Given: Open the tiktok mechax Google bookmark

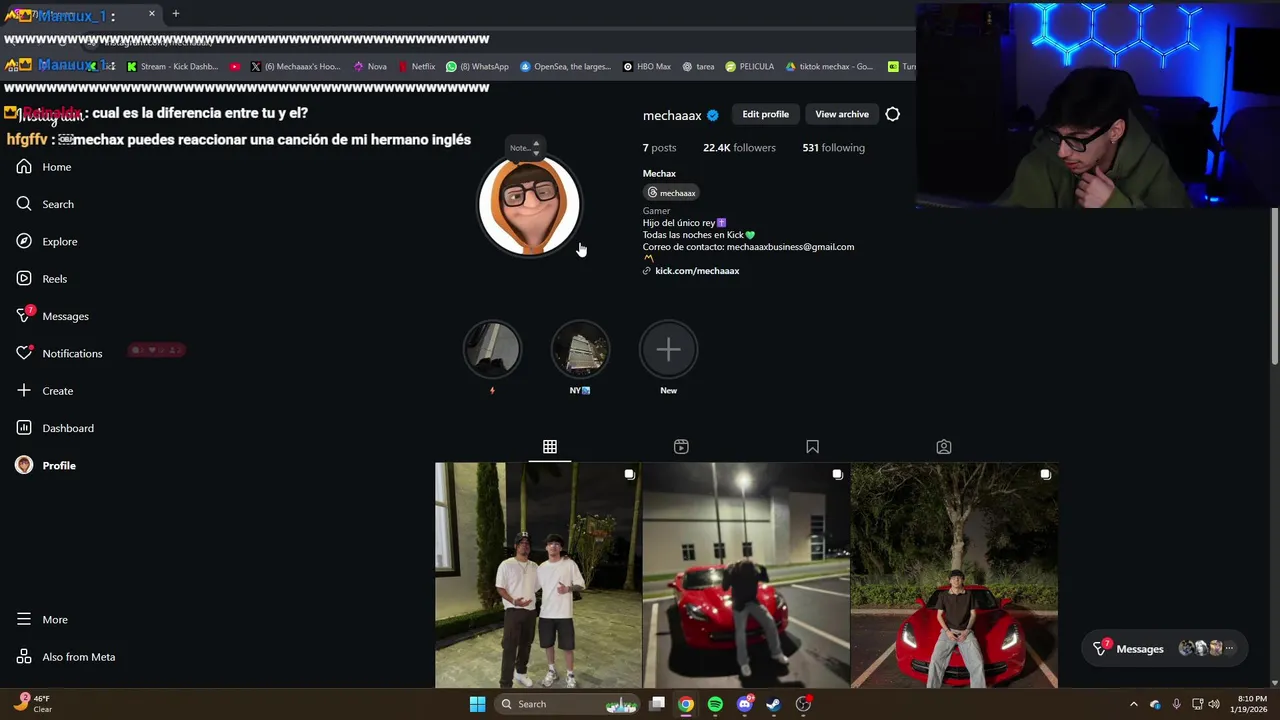Looking at the screenshot, I should click(x=830, y=67).
